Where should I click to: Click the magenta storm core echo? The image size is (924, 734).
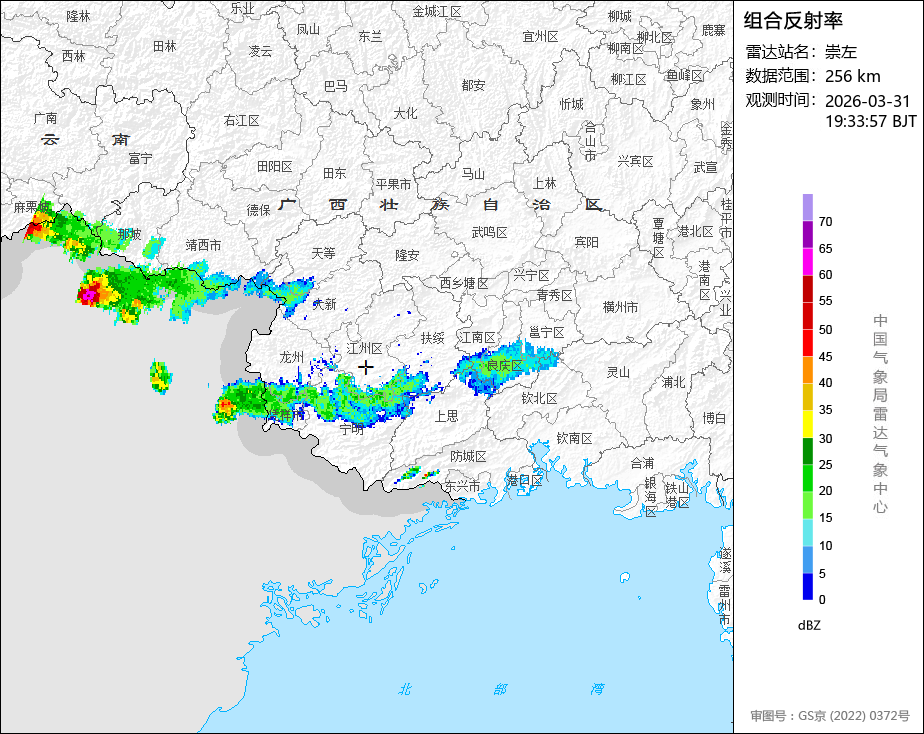click(89, 293)
